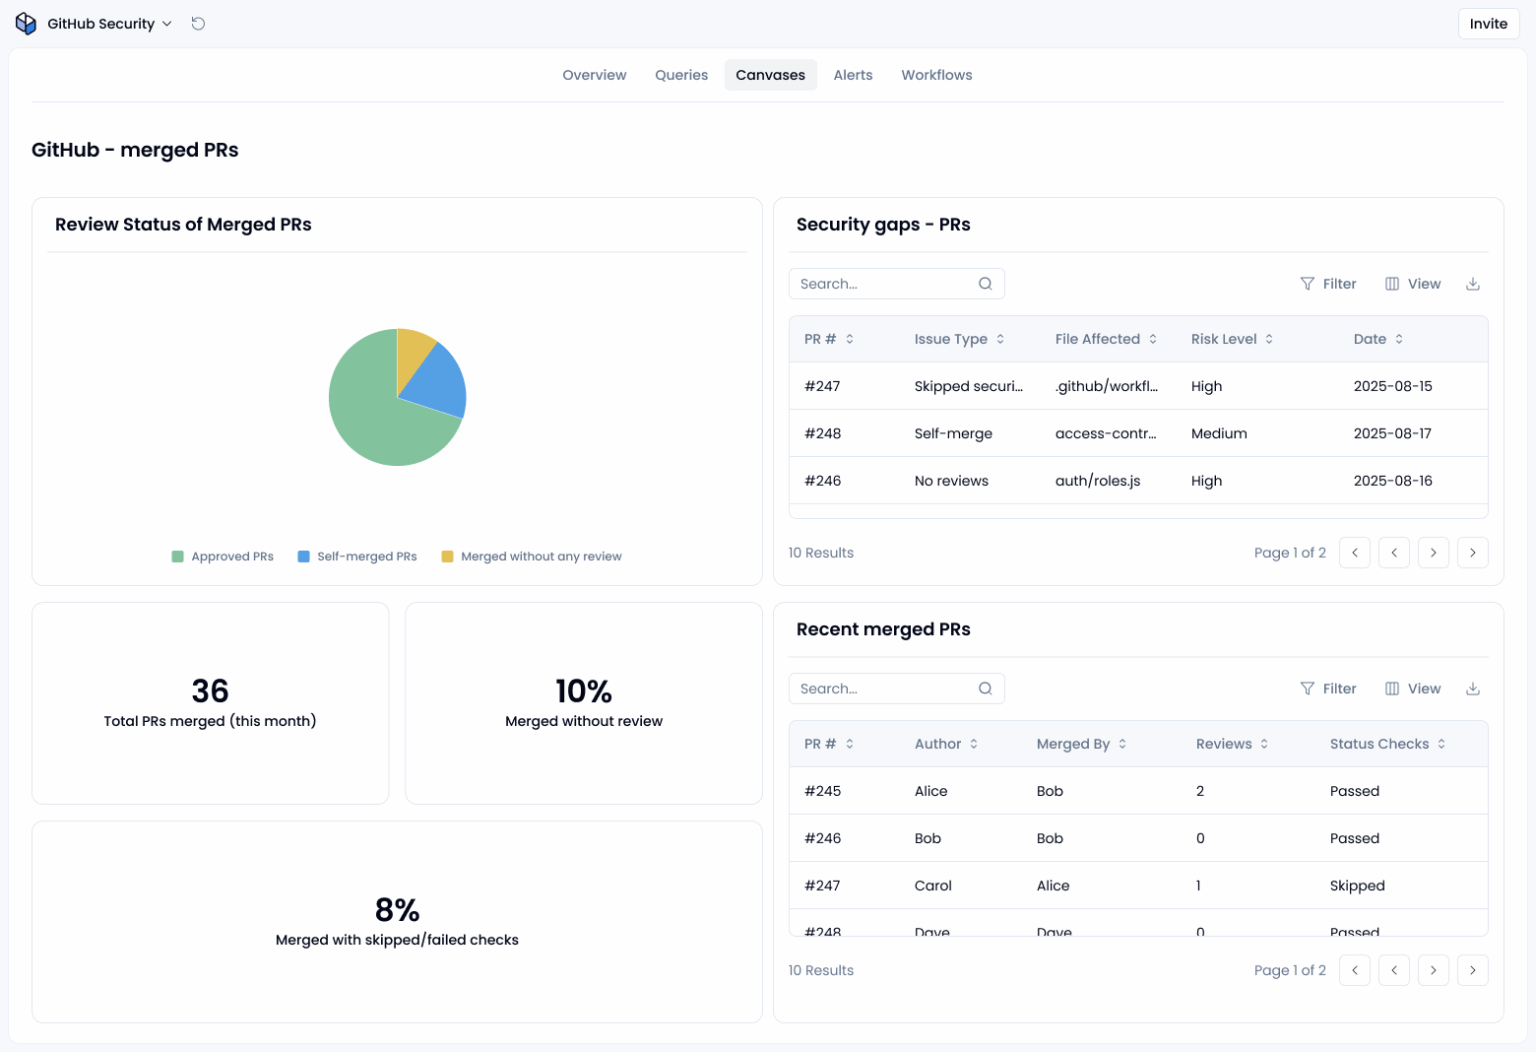Click the search magnifier in Security gaps search
The image size is (1536, 1052).
click(985, 283)
